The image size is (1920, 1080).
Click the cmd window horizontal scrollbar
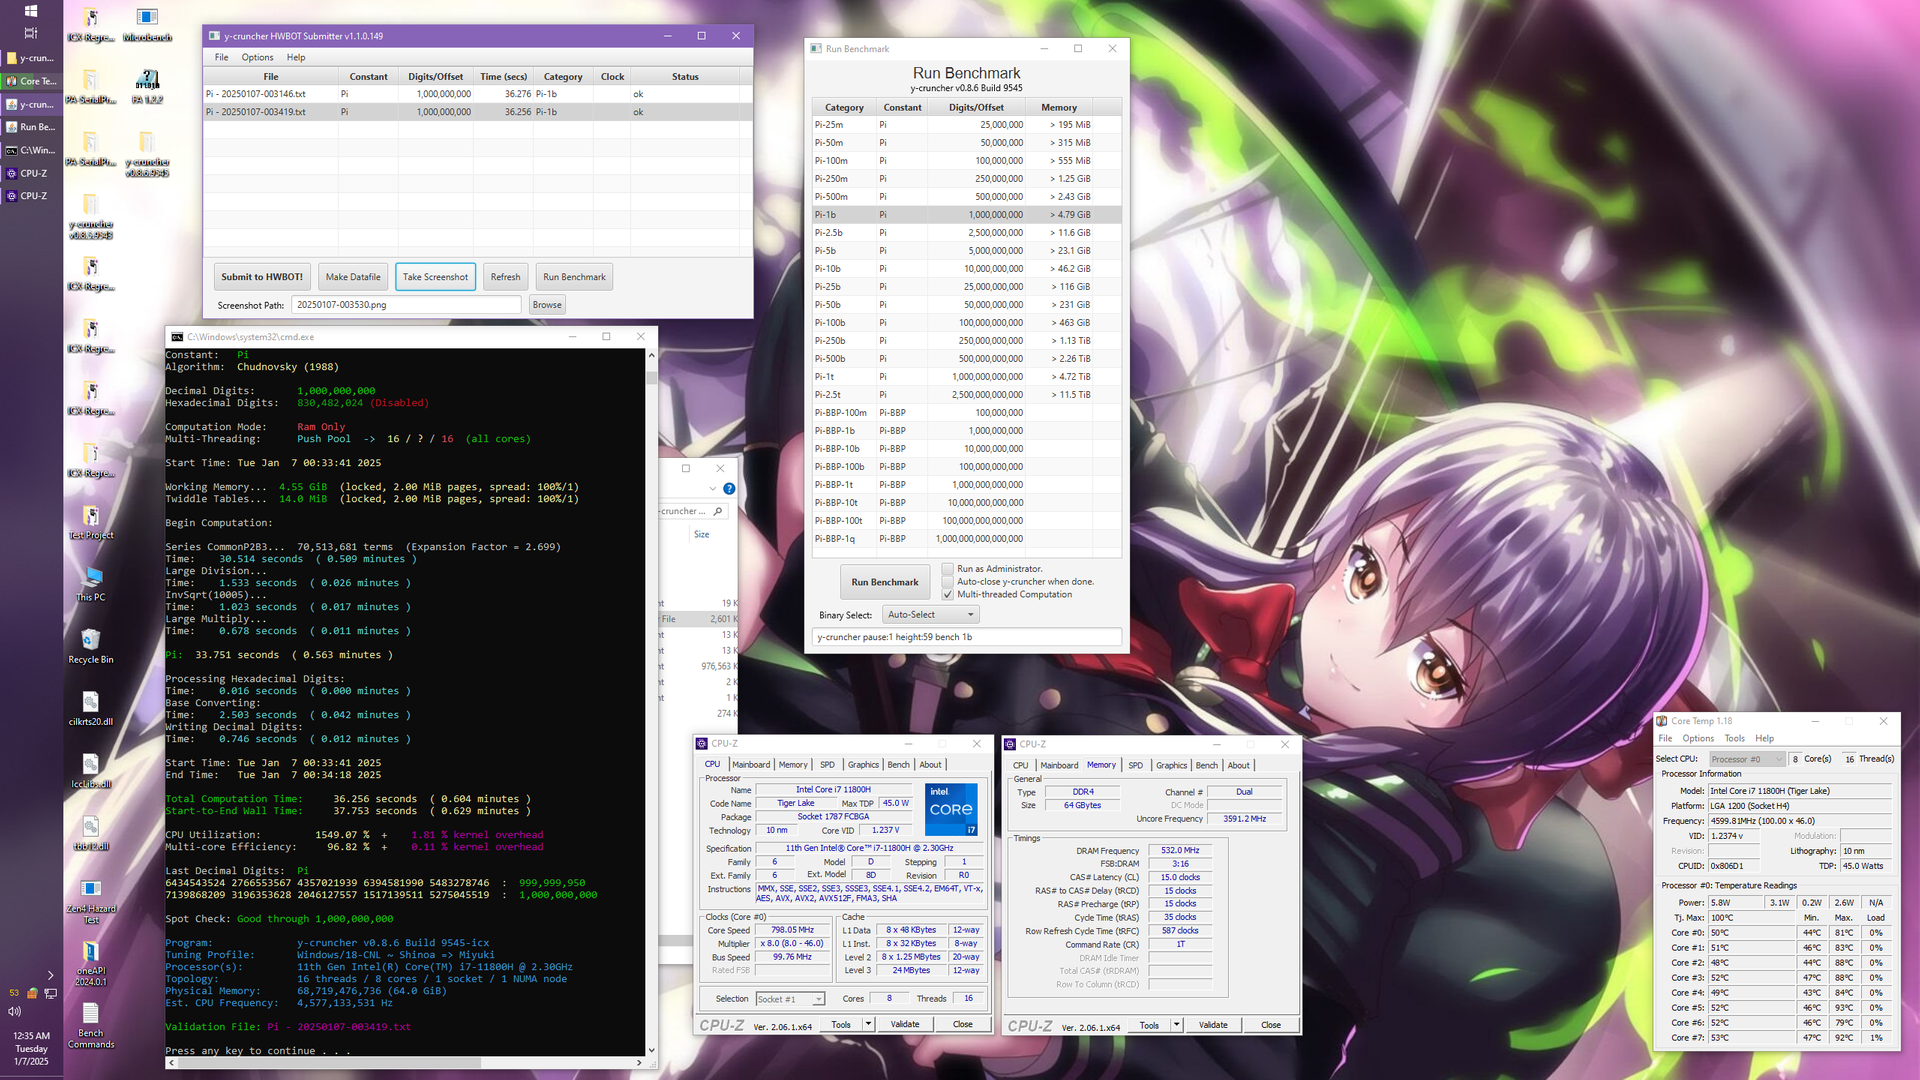(405, 1063)
